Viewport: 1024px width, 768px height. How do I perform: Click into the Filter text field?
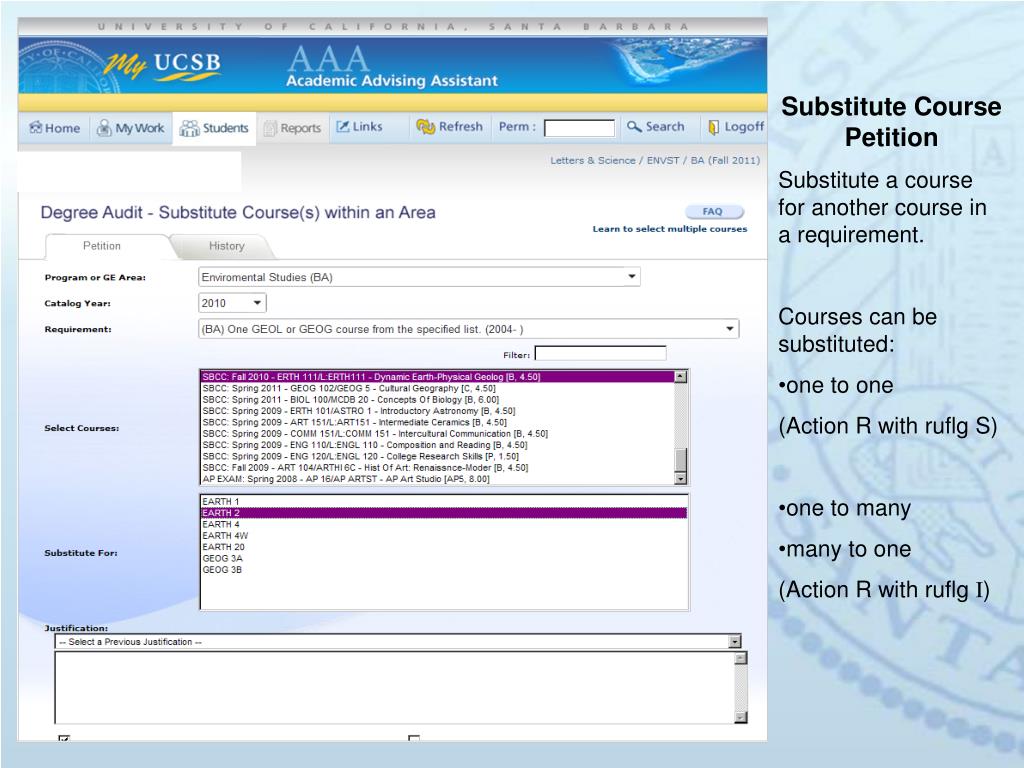(x=600, y=353)
